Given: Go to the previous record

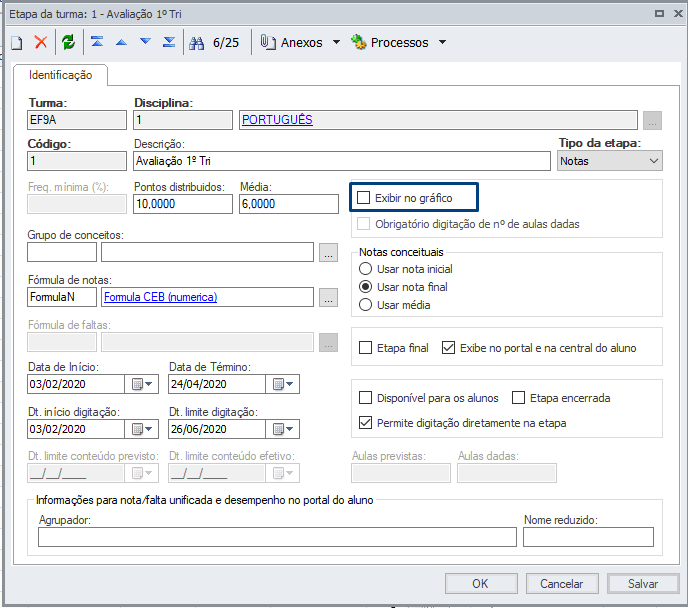Looking at the screenshot, I should tap(121, 43).
